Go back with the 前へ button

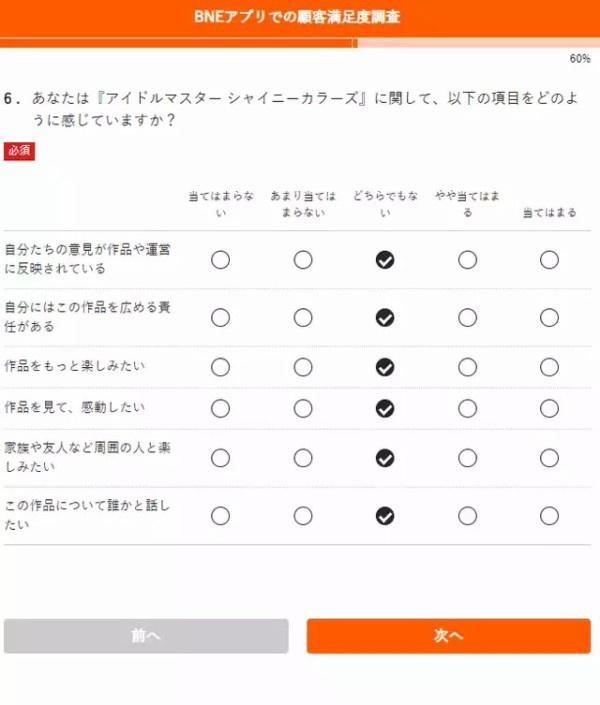pyautogui.click(x=146, y=636)
